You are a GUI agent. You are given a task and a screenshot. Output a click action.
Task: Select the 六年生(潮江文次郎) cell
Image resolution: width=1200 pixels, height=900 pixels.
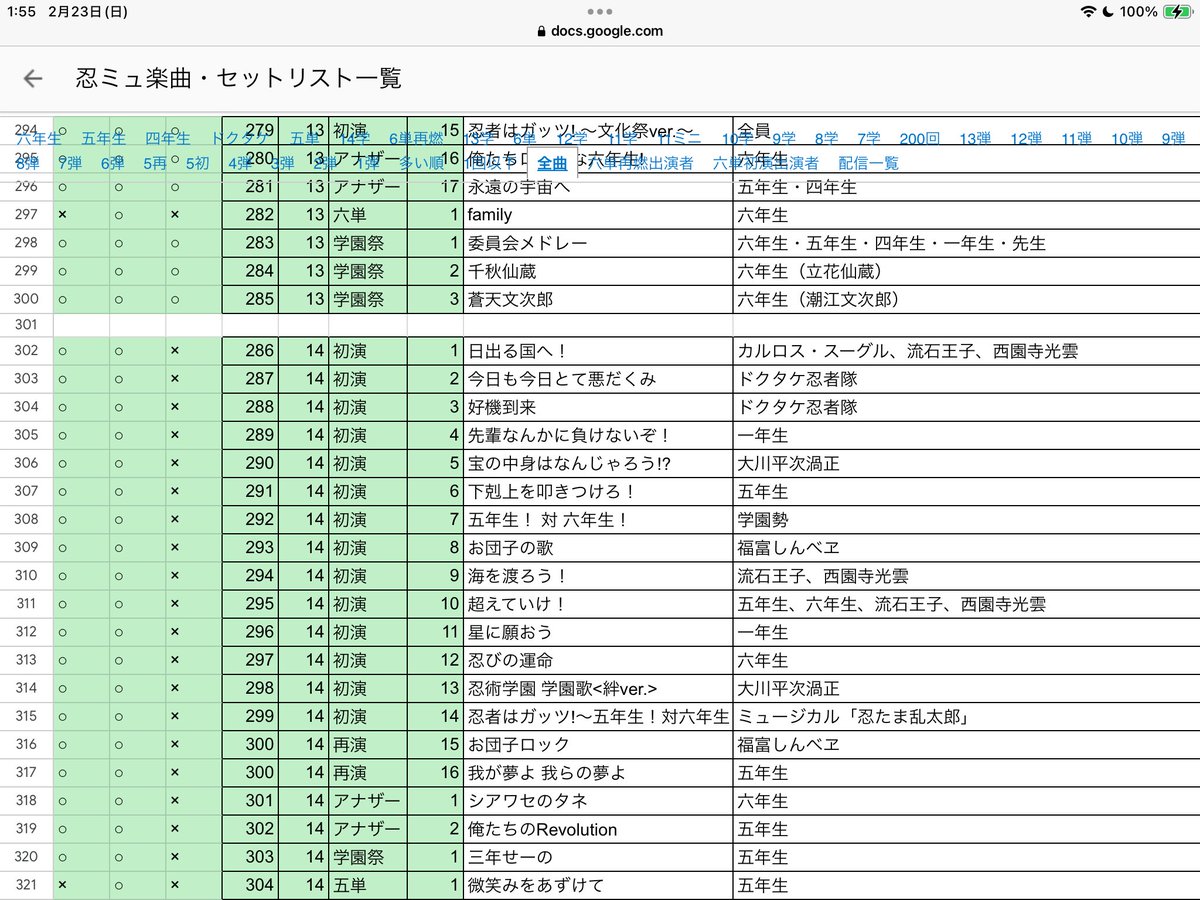pyautogui.click(x=966, y=299)
